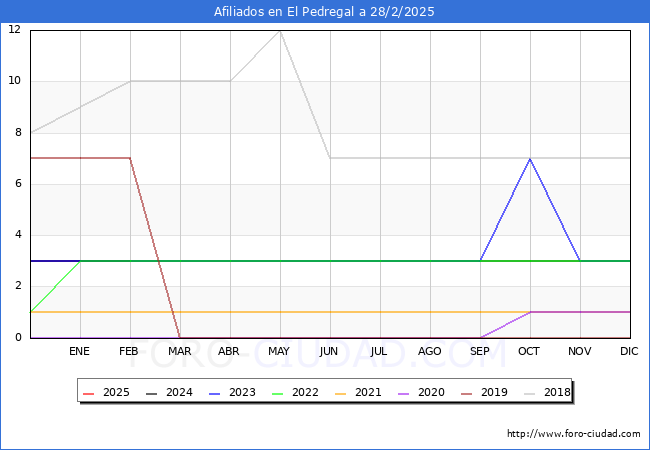The width and height of the screenshot is (650, 450).
Task: Click the gray 2018 legend color marker
Action: [529, 393]
